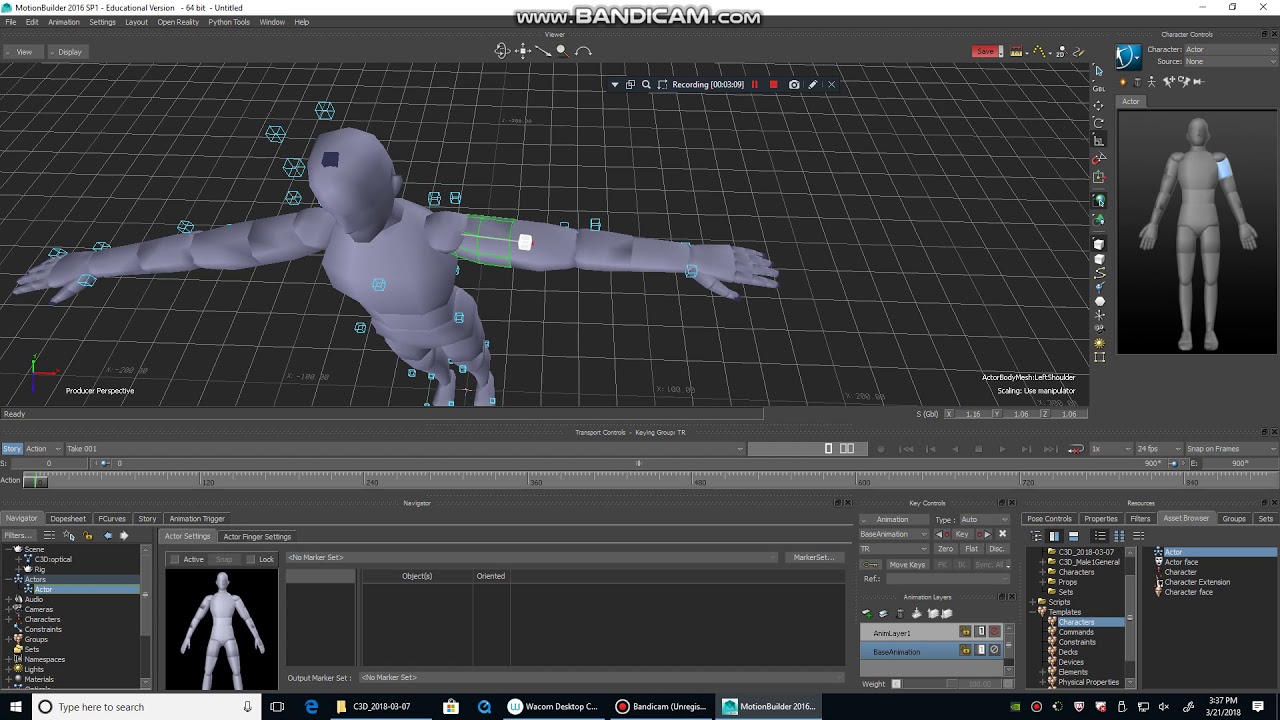The image size is (1280, 720).
Task: Open the BaseAnimation layer dropdown
Action: [x=895, y=534]
